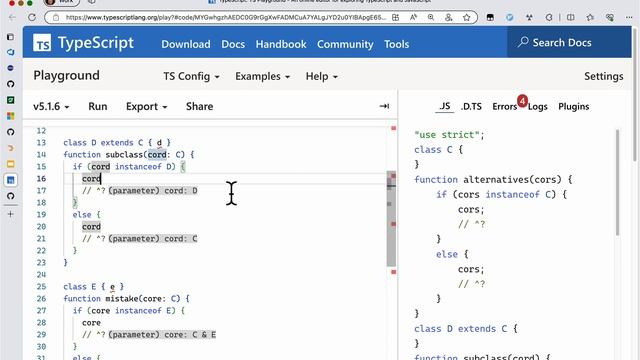View site info via the address bar lock icon

tap(56, 18)
